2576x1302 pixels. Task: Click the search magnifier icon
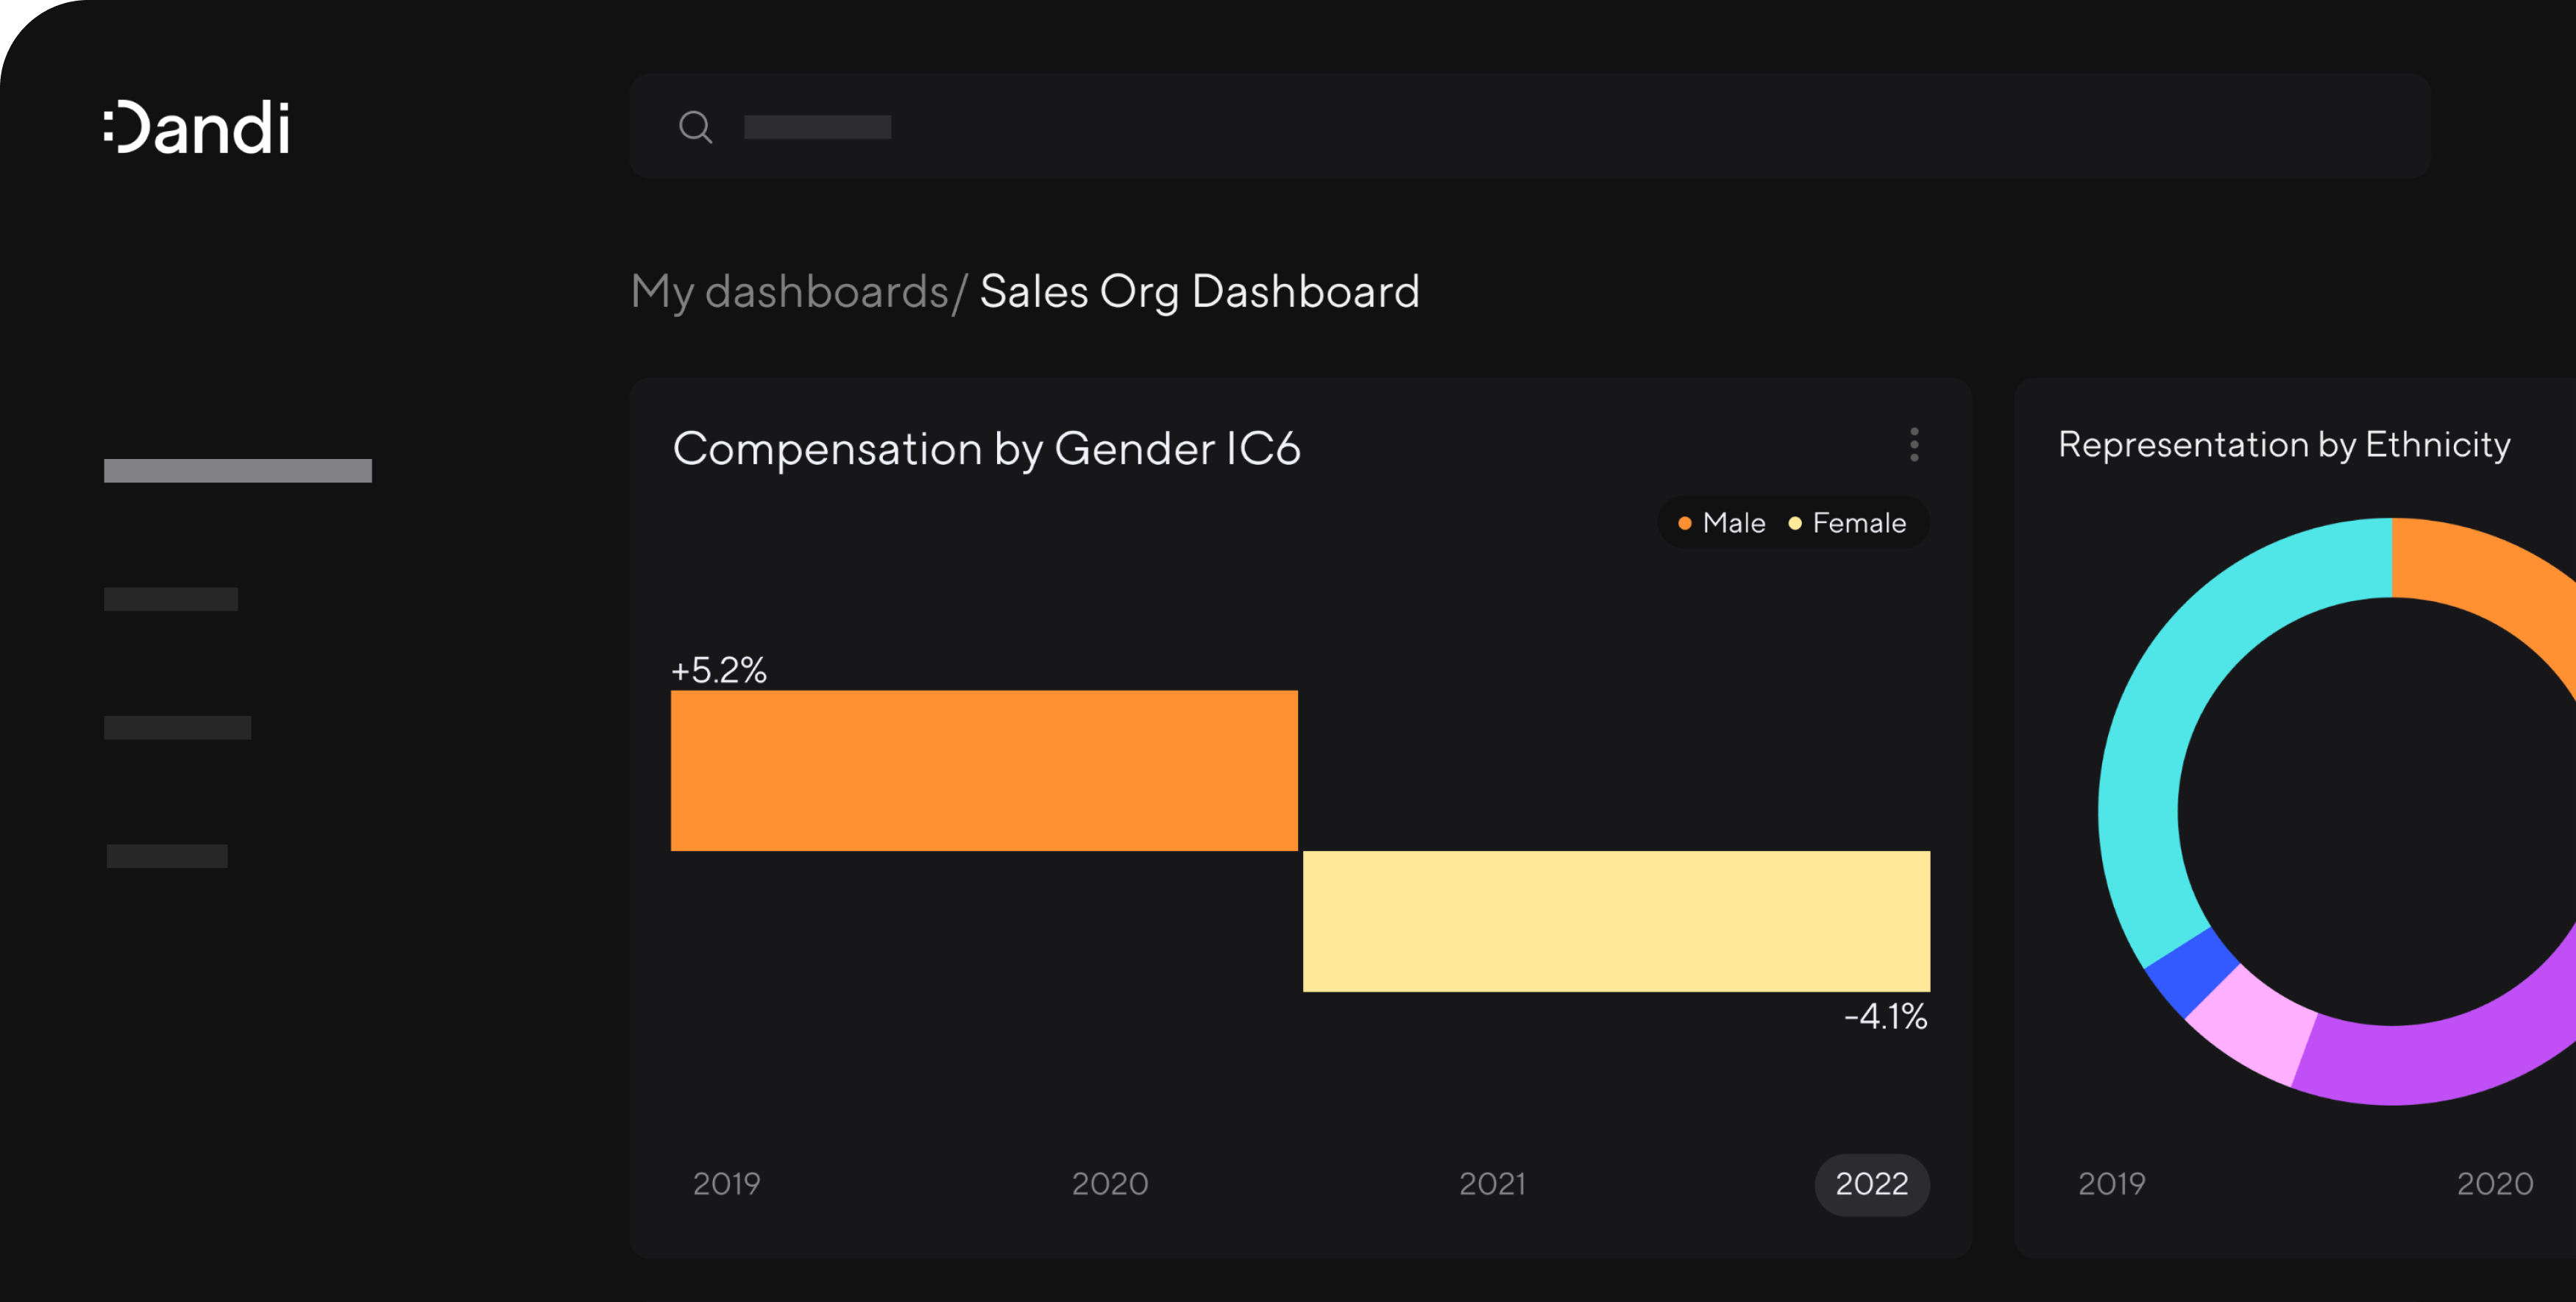(x=695, y=127)
